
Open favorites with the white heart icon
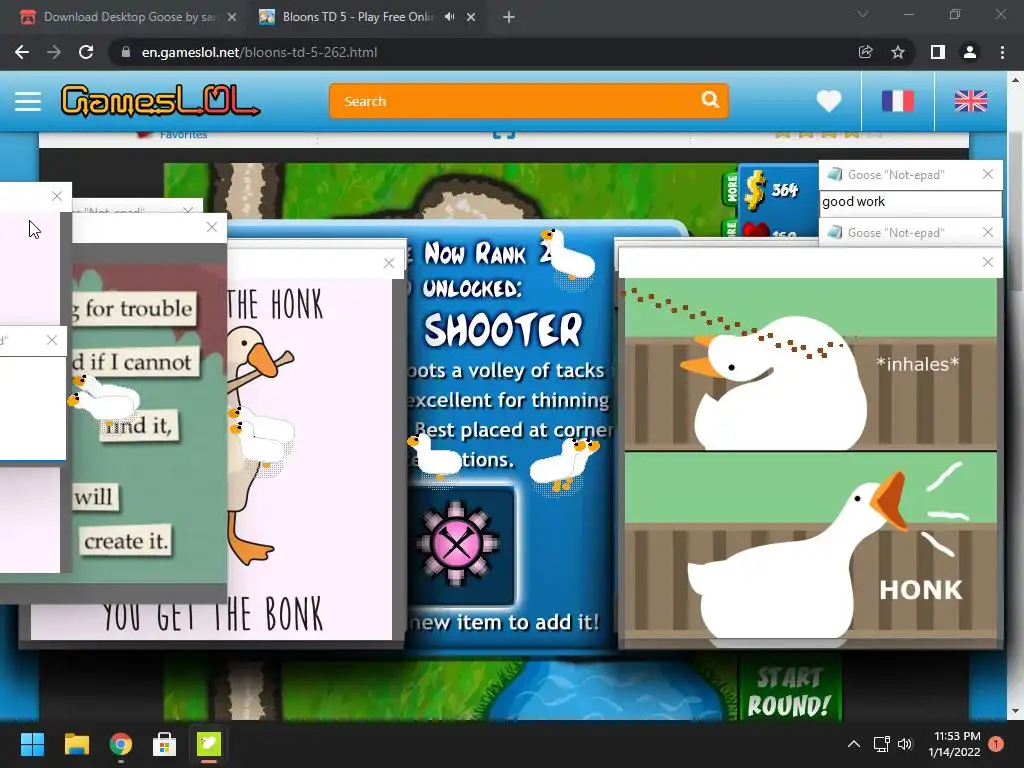(x=829, y=101)
